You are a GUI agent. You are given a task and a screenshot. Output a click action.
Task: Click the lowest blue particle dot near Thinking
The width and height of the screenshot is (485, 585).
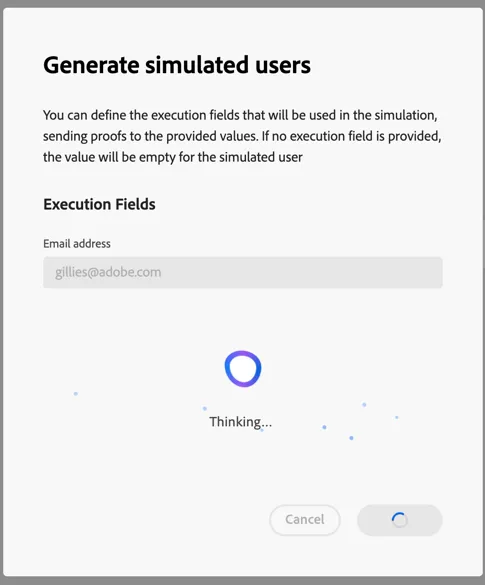point(351,438)
